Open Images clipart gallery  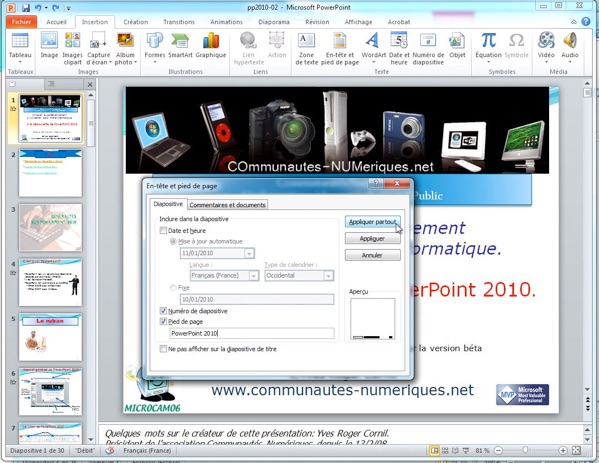pos(72,49)
